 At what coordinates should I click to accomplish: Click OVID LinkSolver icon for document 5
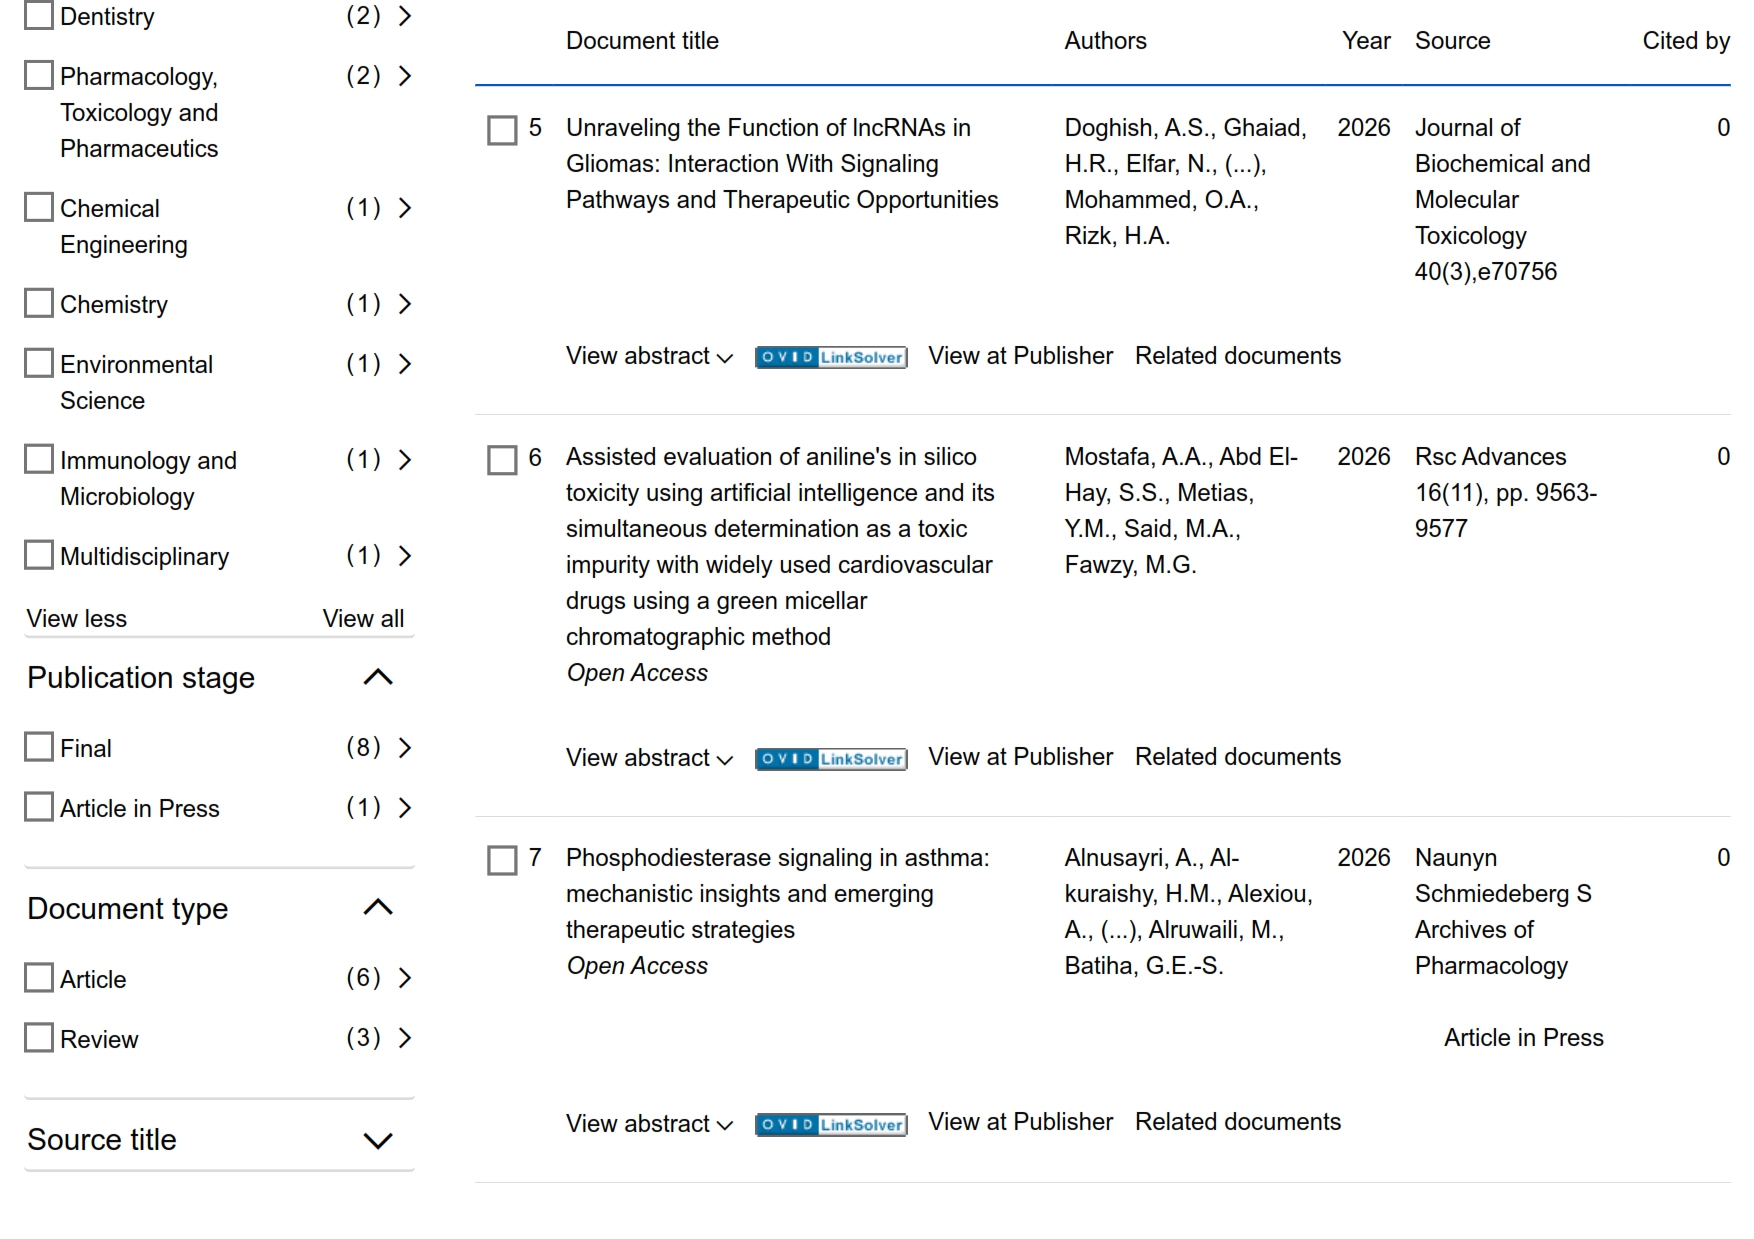click(x=830, y=357)
